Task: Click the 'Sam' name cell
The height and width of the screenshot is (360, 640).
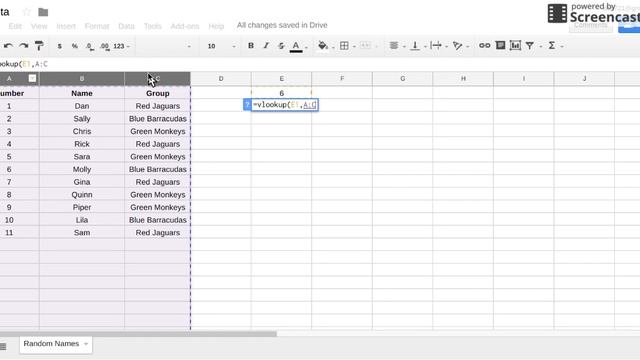Action: pos(82,233)
